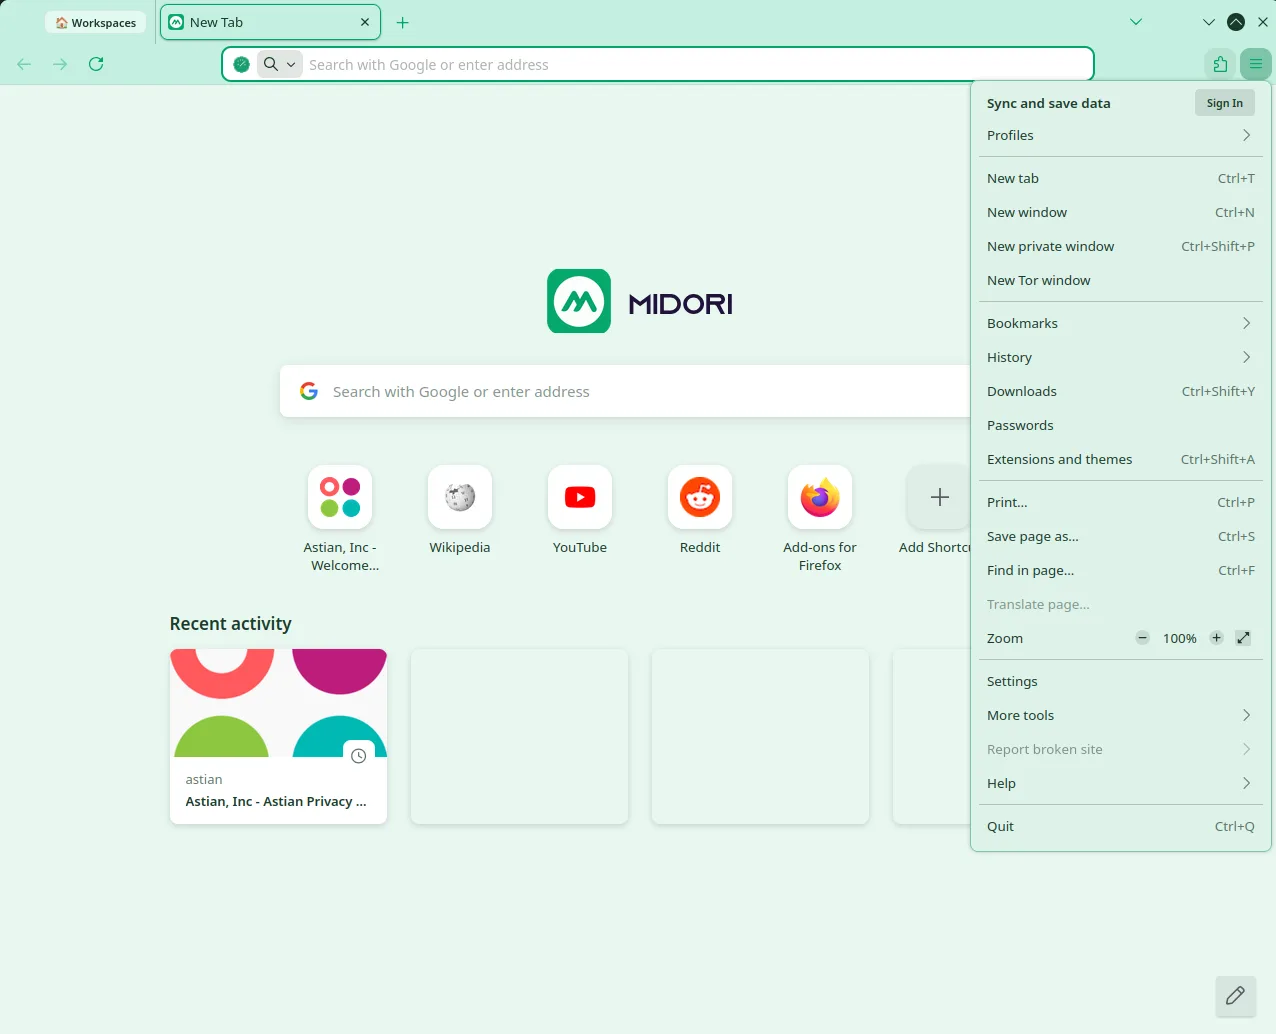This screenshot has width=1276, height=1034.
Task: Open the extensions puzzle icon
Action: pos(1220,64)
